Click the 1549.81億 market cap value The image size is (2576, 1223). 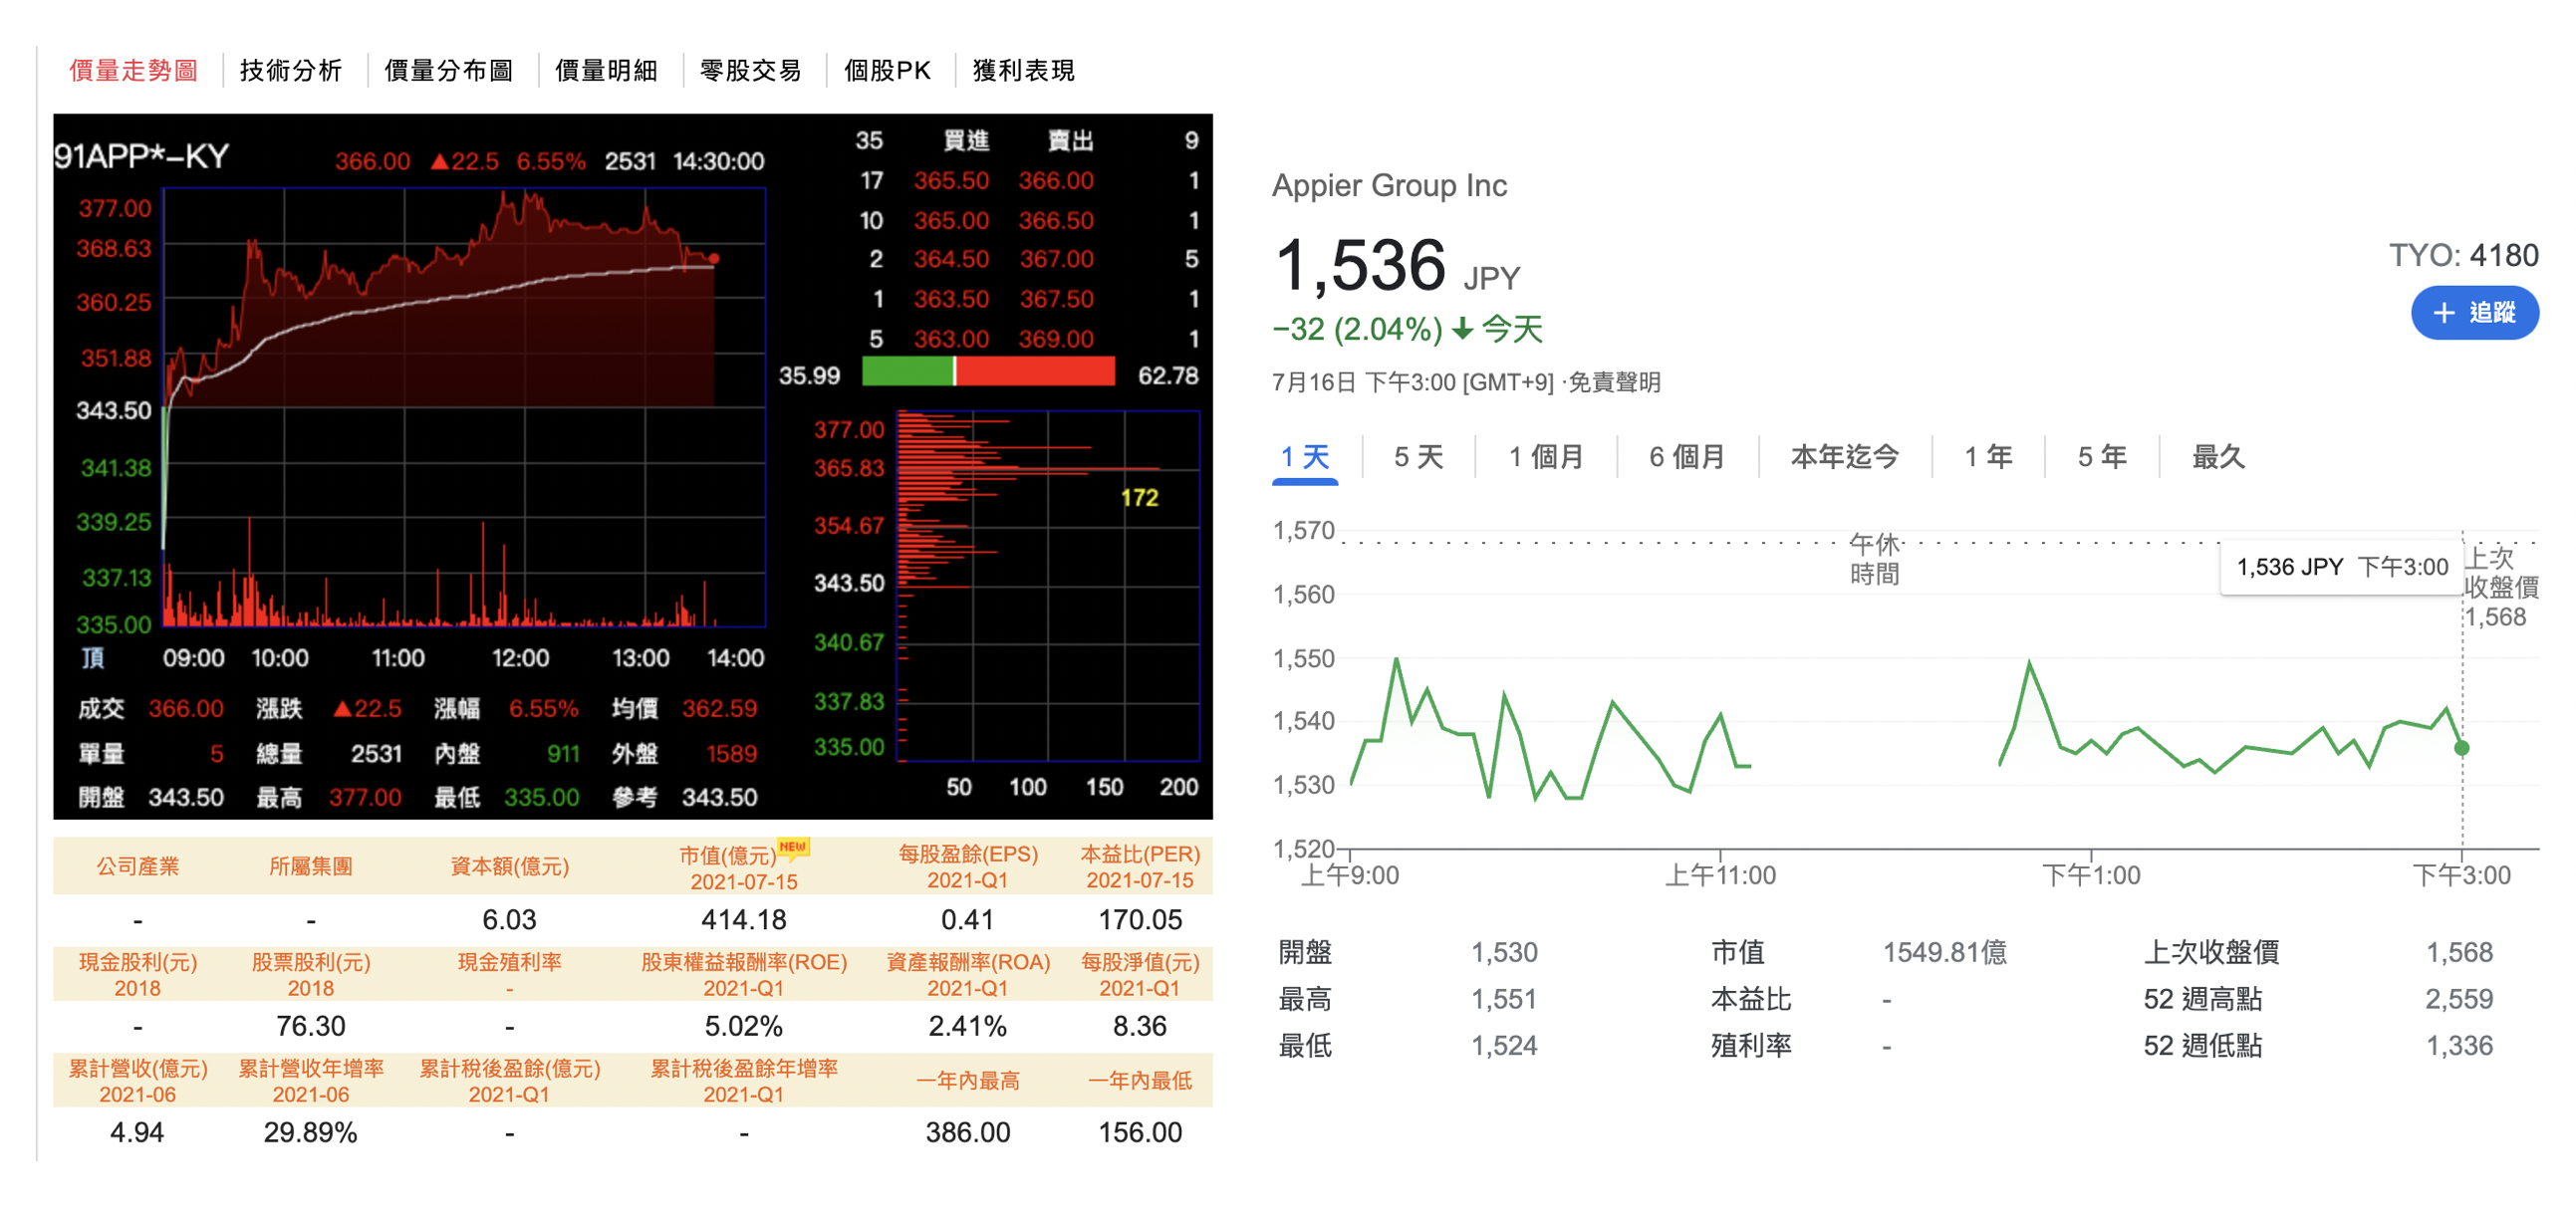tap(1945, 953)
